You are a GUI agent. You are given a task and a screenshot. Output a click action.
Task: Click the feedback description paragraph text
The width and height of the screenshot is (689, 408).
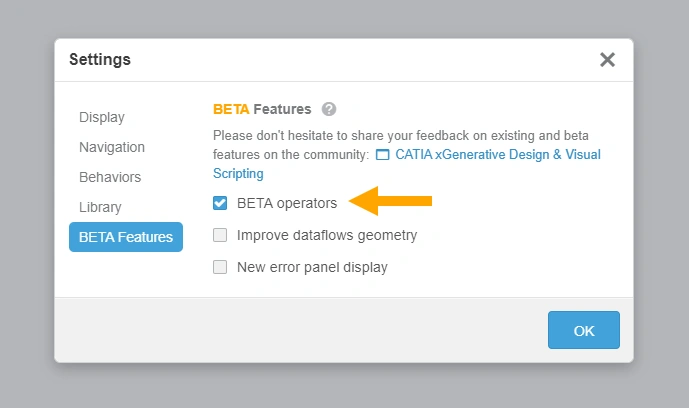400,135
